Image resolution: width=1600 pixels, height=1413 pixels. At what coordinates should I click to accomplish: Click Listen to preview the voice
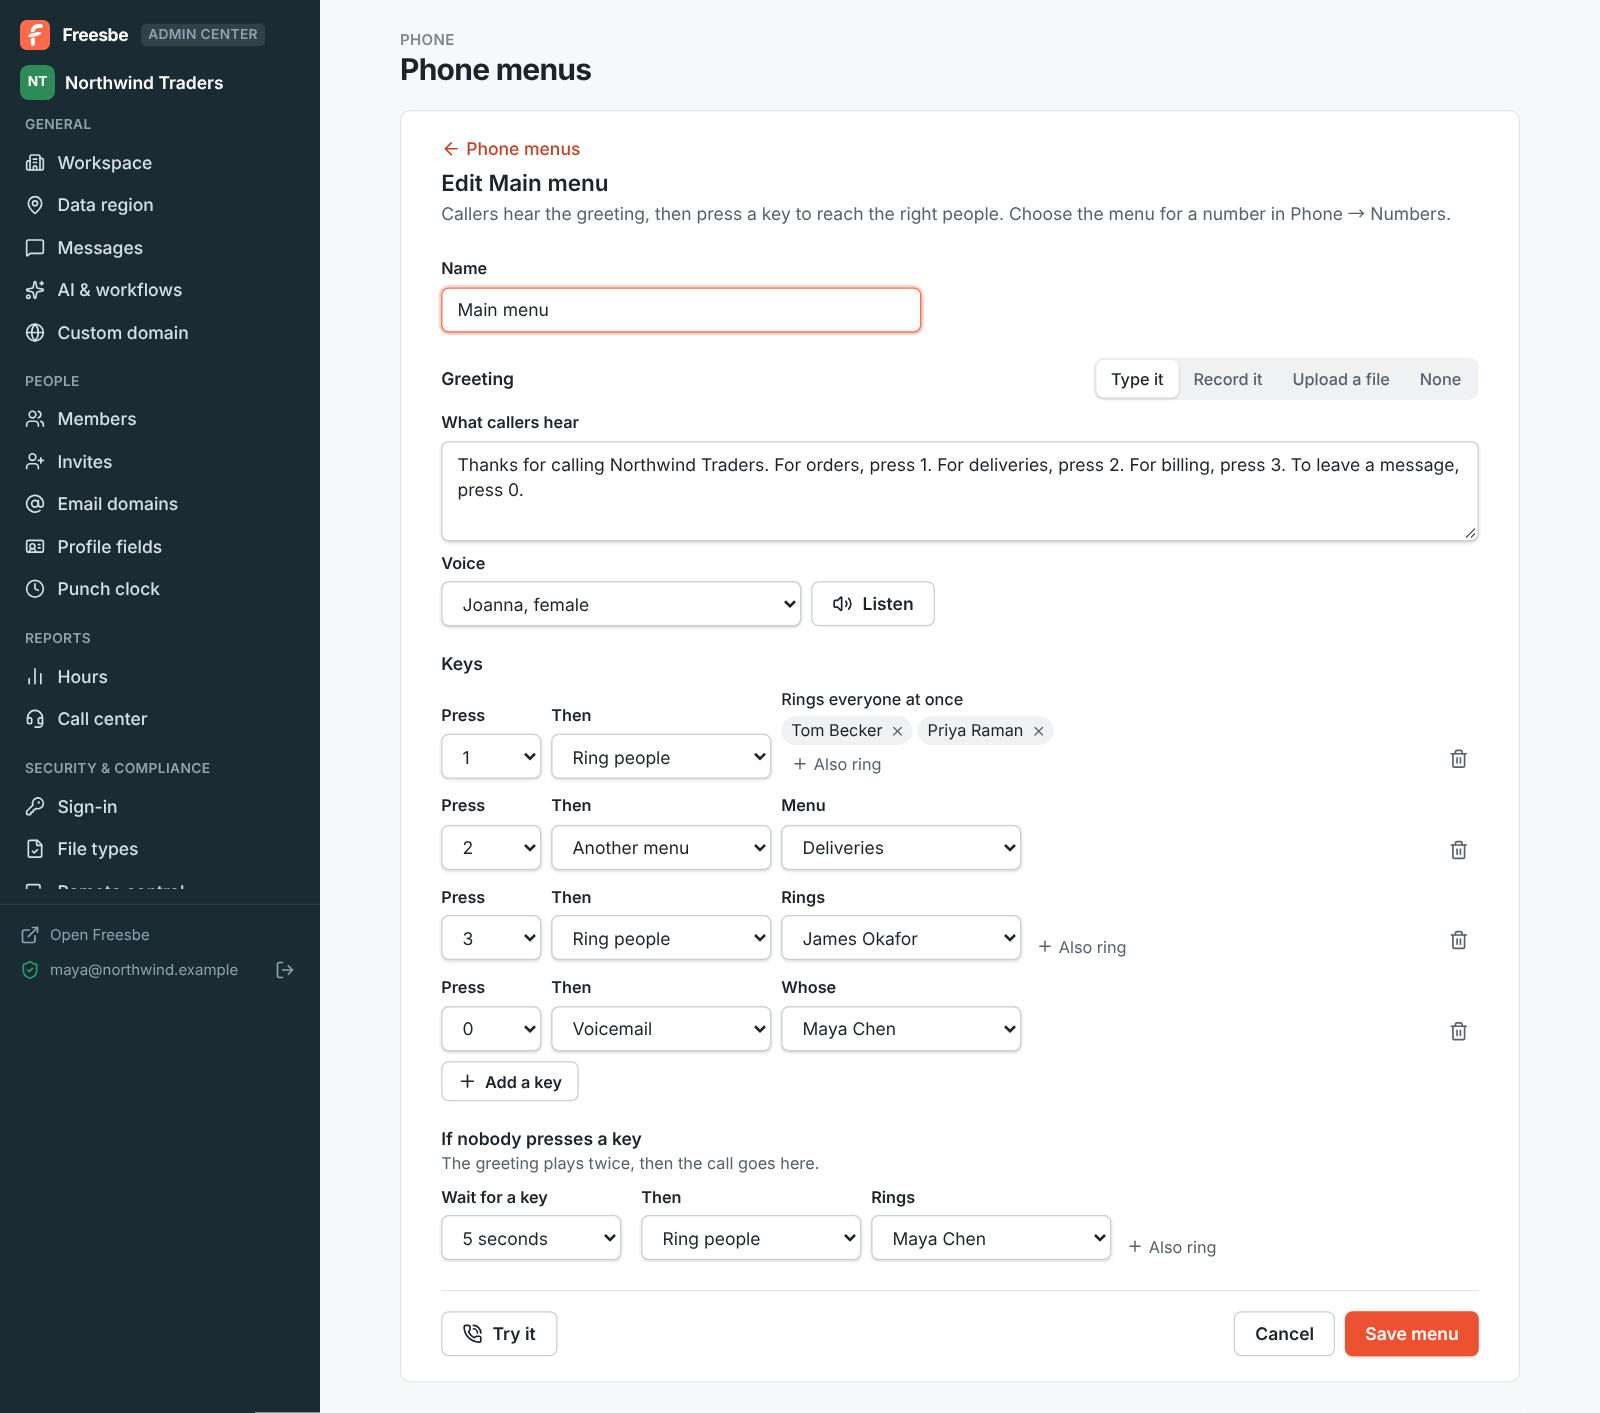[873, 604]
